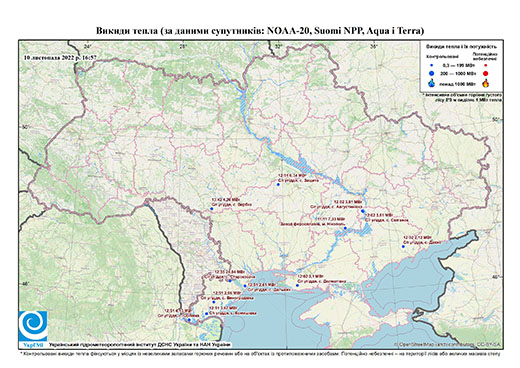Click the 2.12 MW marker near Azov coast
This screenshot has width=520, height=368.
coord(403,247)
